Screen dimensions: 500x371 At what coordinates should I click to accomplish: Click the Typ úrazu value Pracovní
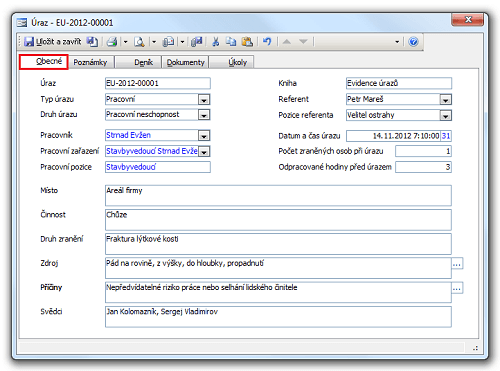pyautogui.click(x=121, y=99)
